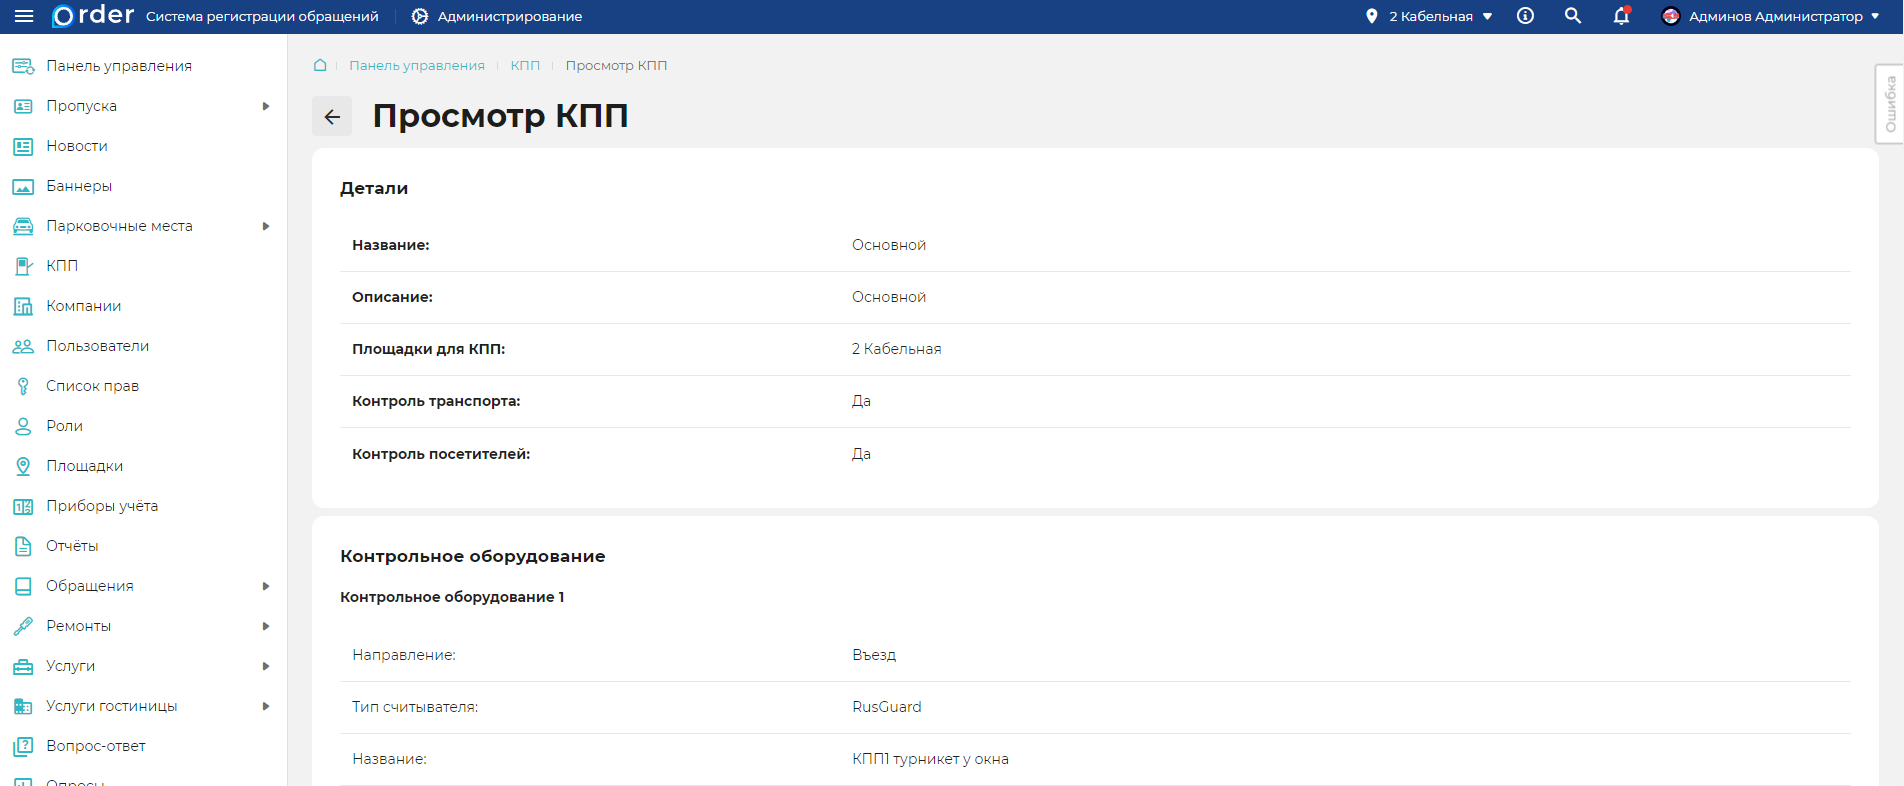Click the КПП breadcrumb link
This screenshot has height=786, width=1904.
point(525,65)
